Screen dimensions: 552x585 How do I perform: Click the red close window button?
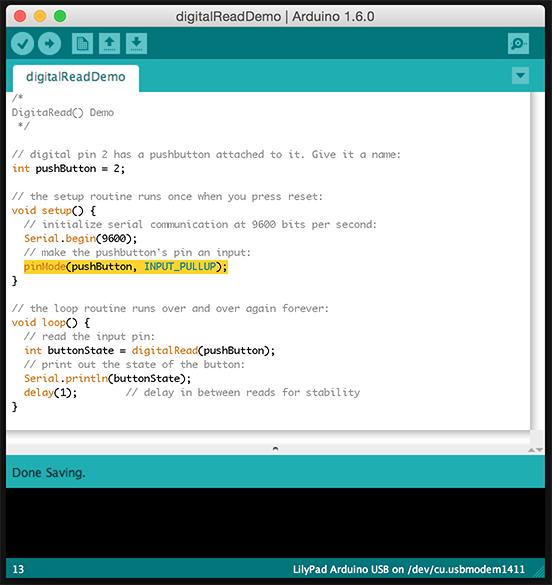(20, 16)
